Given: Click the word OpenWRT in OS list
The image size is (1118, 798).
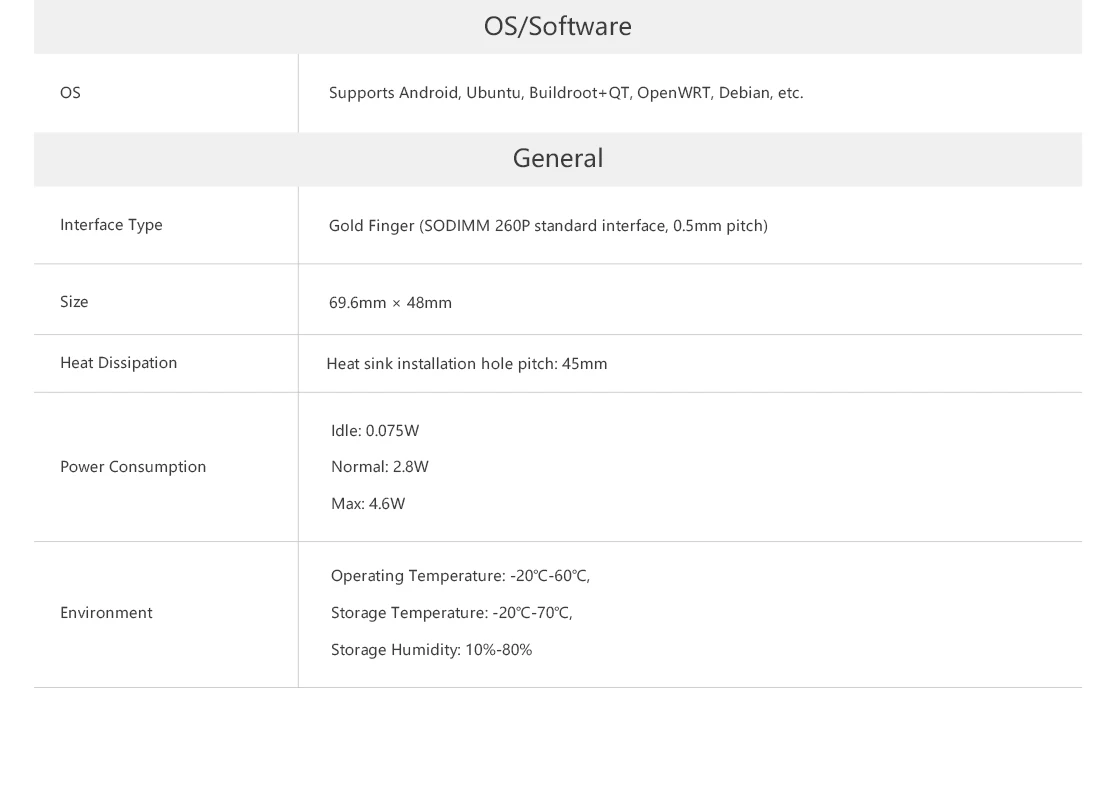Looking at the screenshot, I should 674,93.
